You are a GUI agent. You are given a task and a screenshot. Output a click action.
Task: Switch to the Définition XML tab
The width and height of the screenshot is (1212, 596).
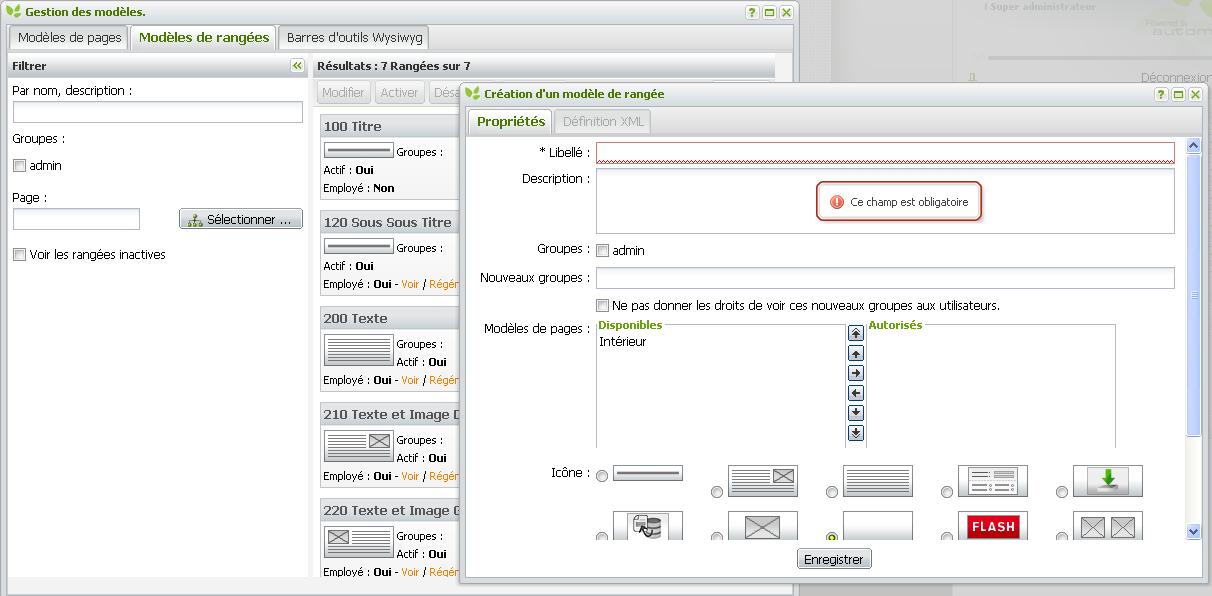[603, 121]
